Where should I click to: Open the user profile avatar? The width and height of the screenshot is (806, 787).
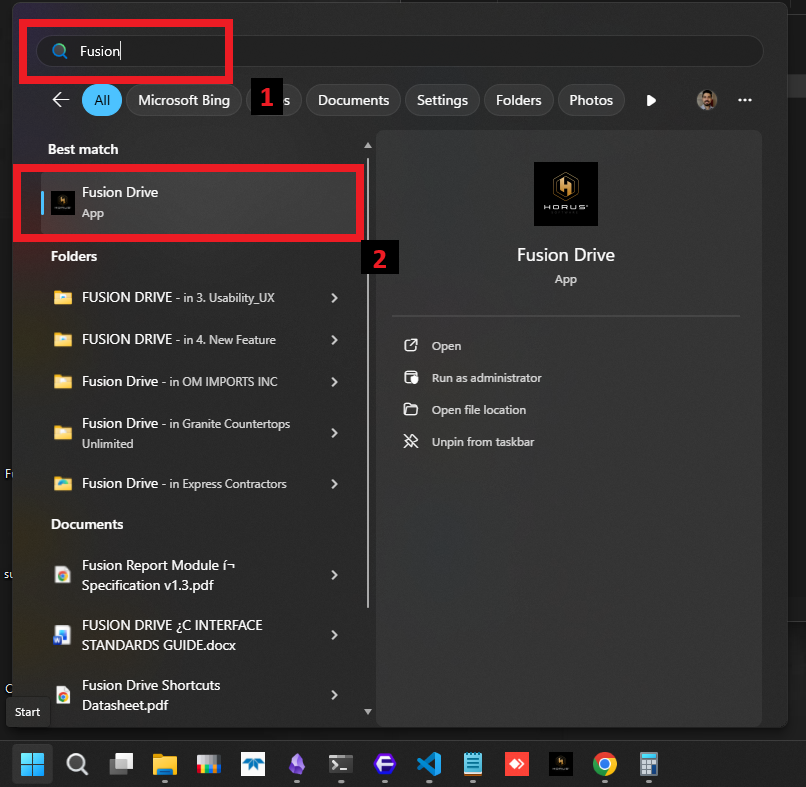tap(707, 100)
